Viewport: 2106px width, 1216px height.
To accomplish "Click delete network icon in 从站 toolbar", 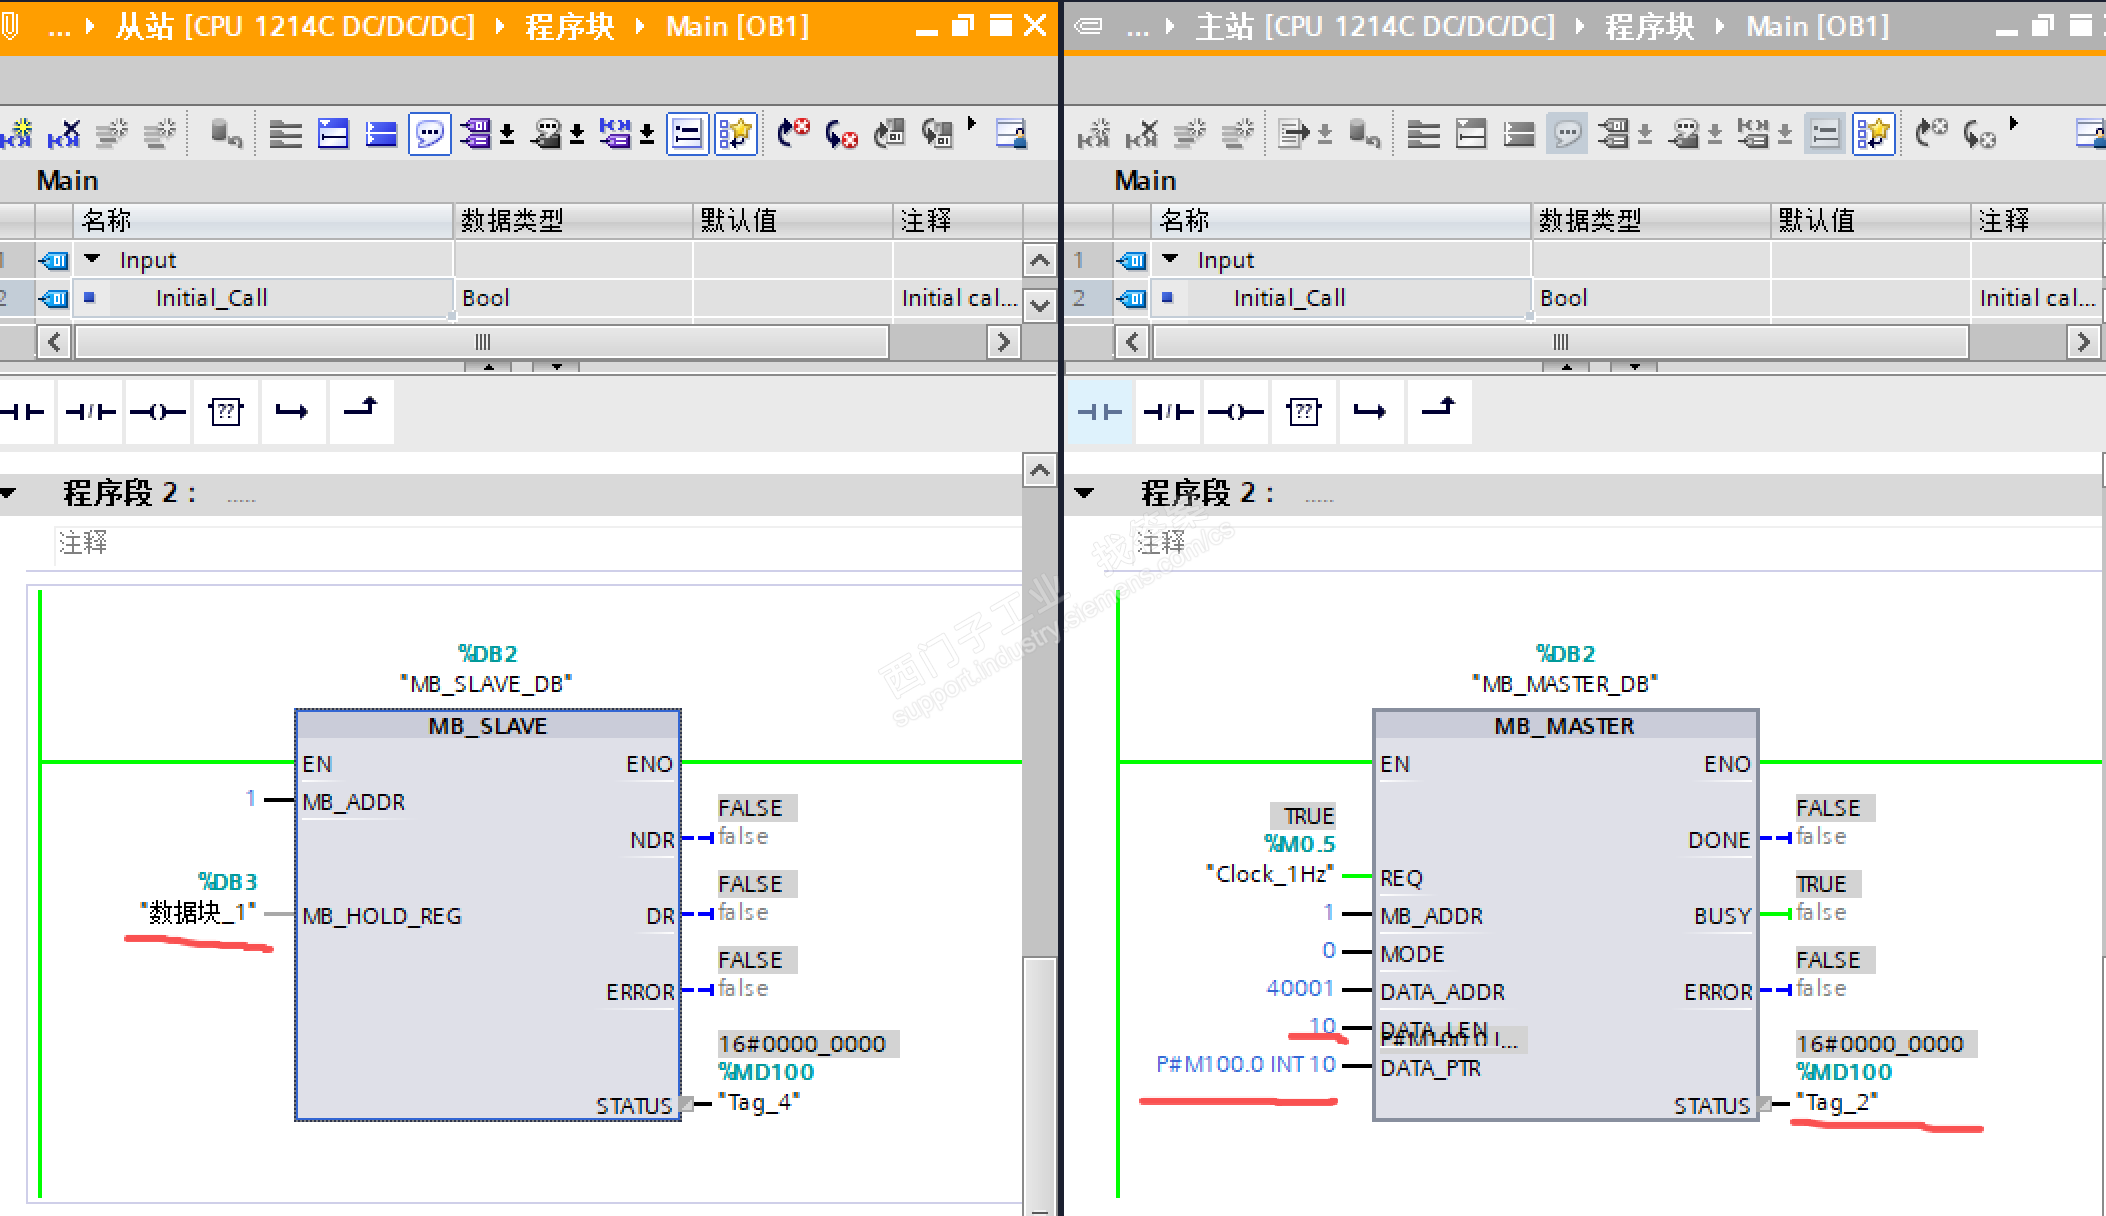I will click(65, 133).
